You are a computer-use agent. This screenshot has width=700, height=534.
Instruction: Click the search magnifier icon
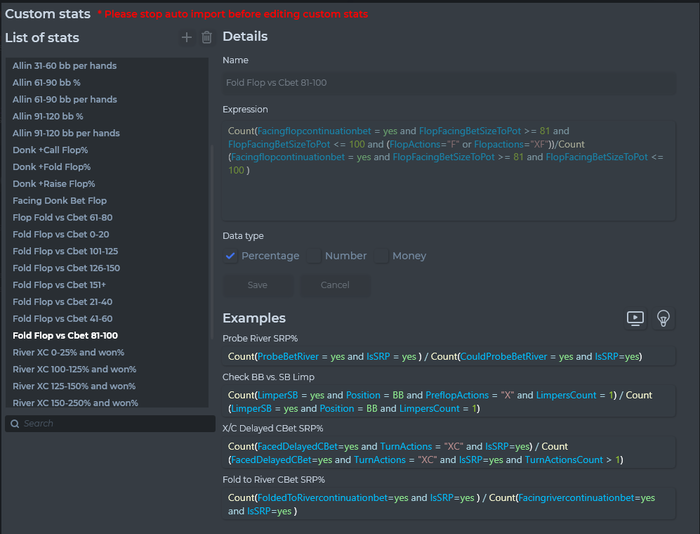[14, 424]
